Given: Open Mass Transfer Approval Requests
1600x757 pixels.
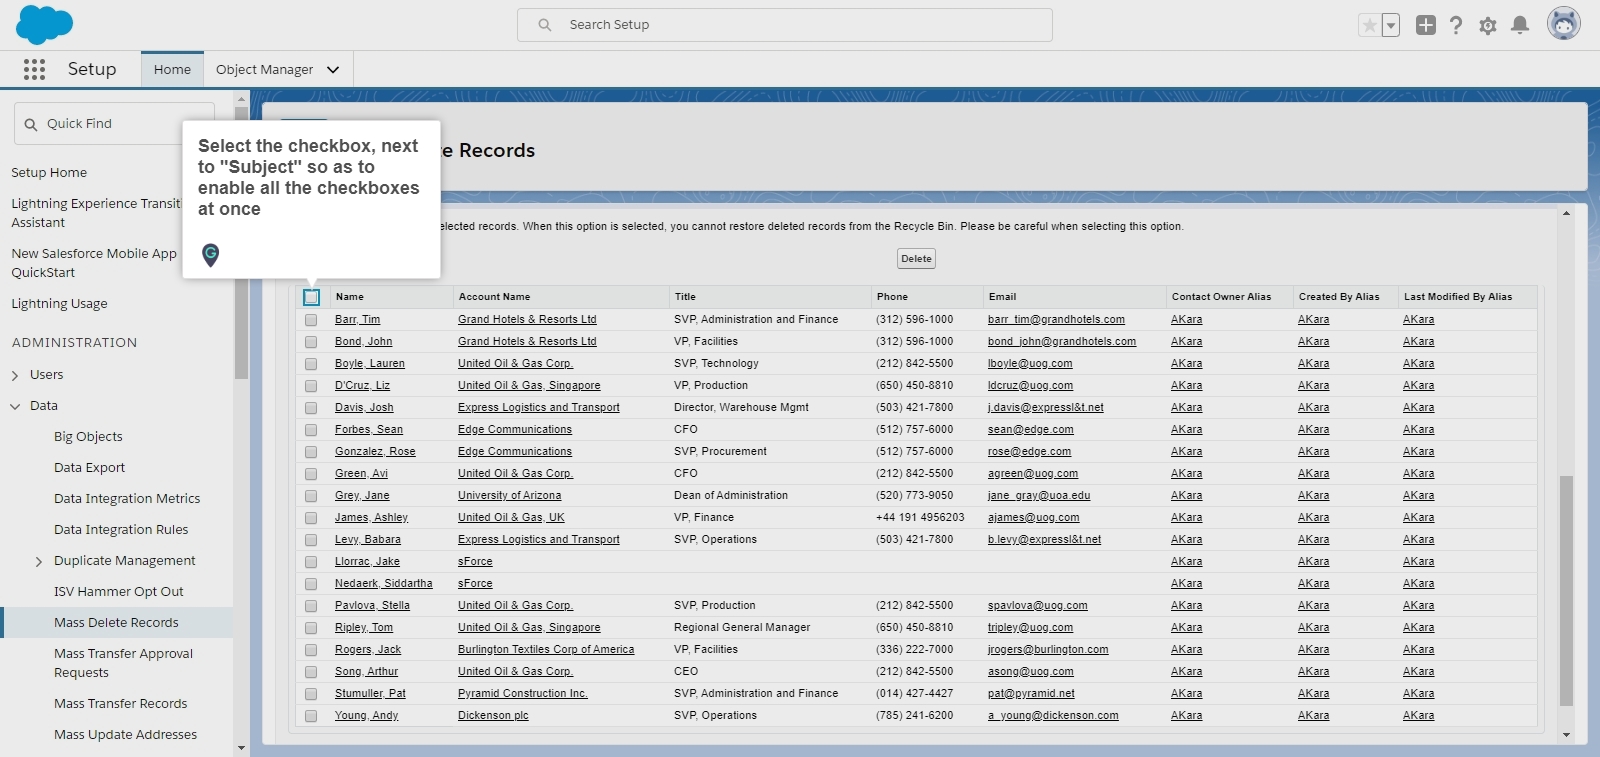Looking at the screenshot, I should [x=123, y=663].
